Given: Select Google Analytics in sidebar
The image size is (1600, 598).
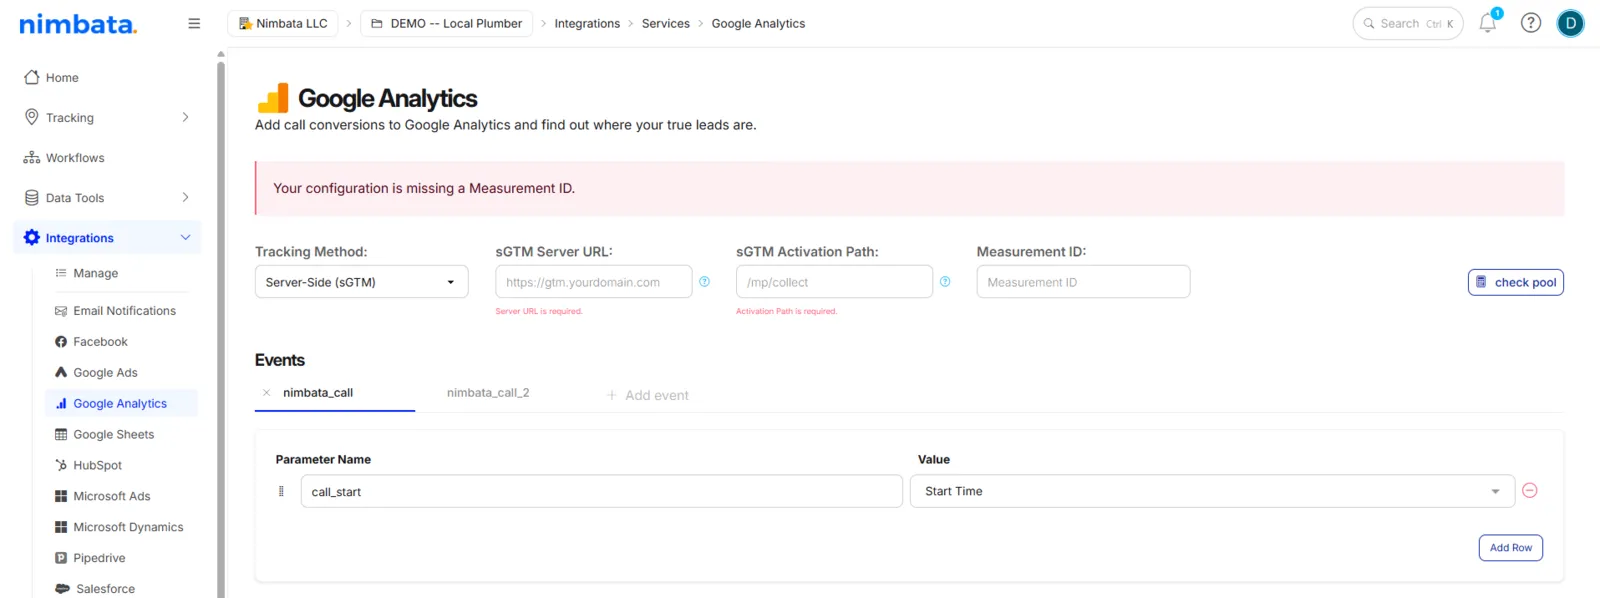Looking at the screenshot, I should coord(121,403).
